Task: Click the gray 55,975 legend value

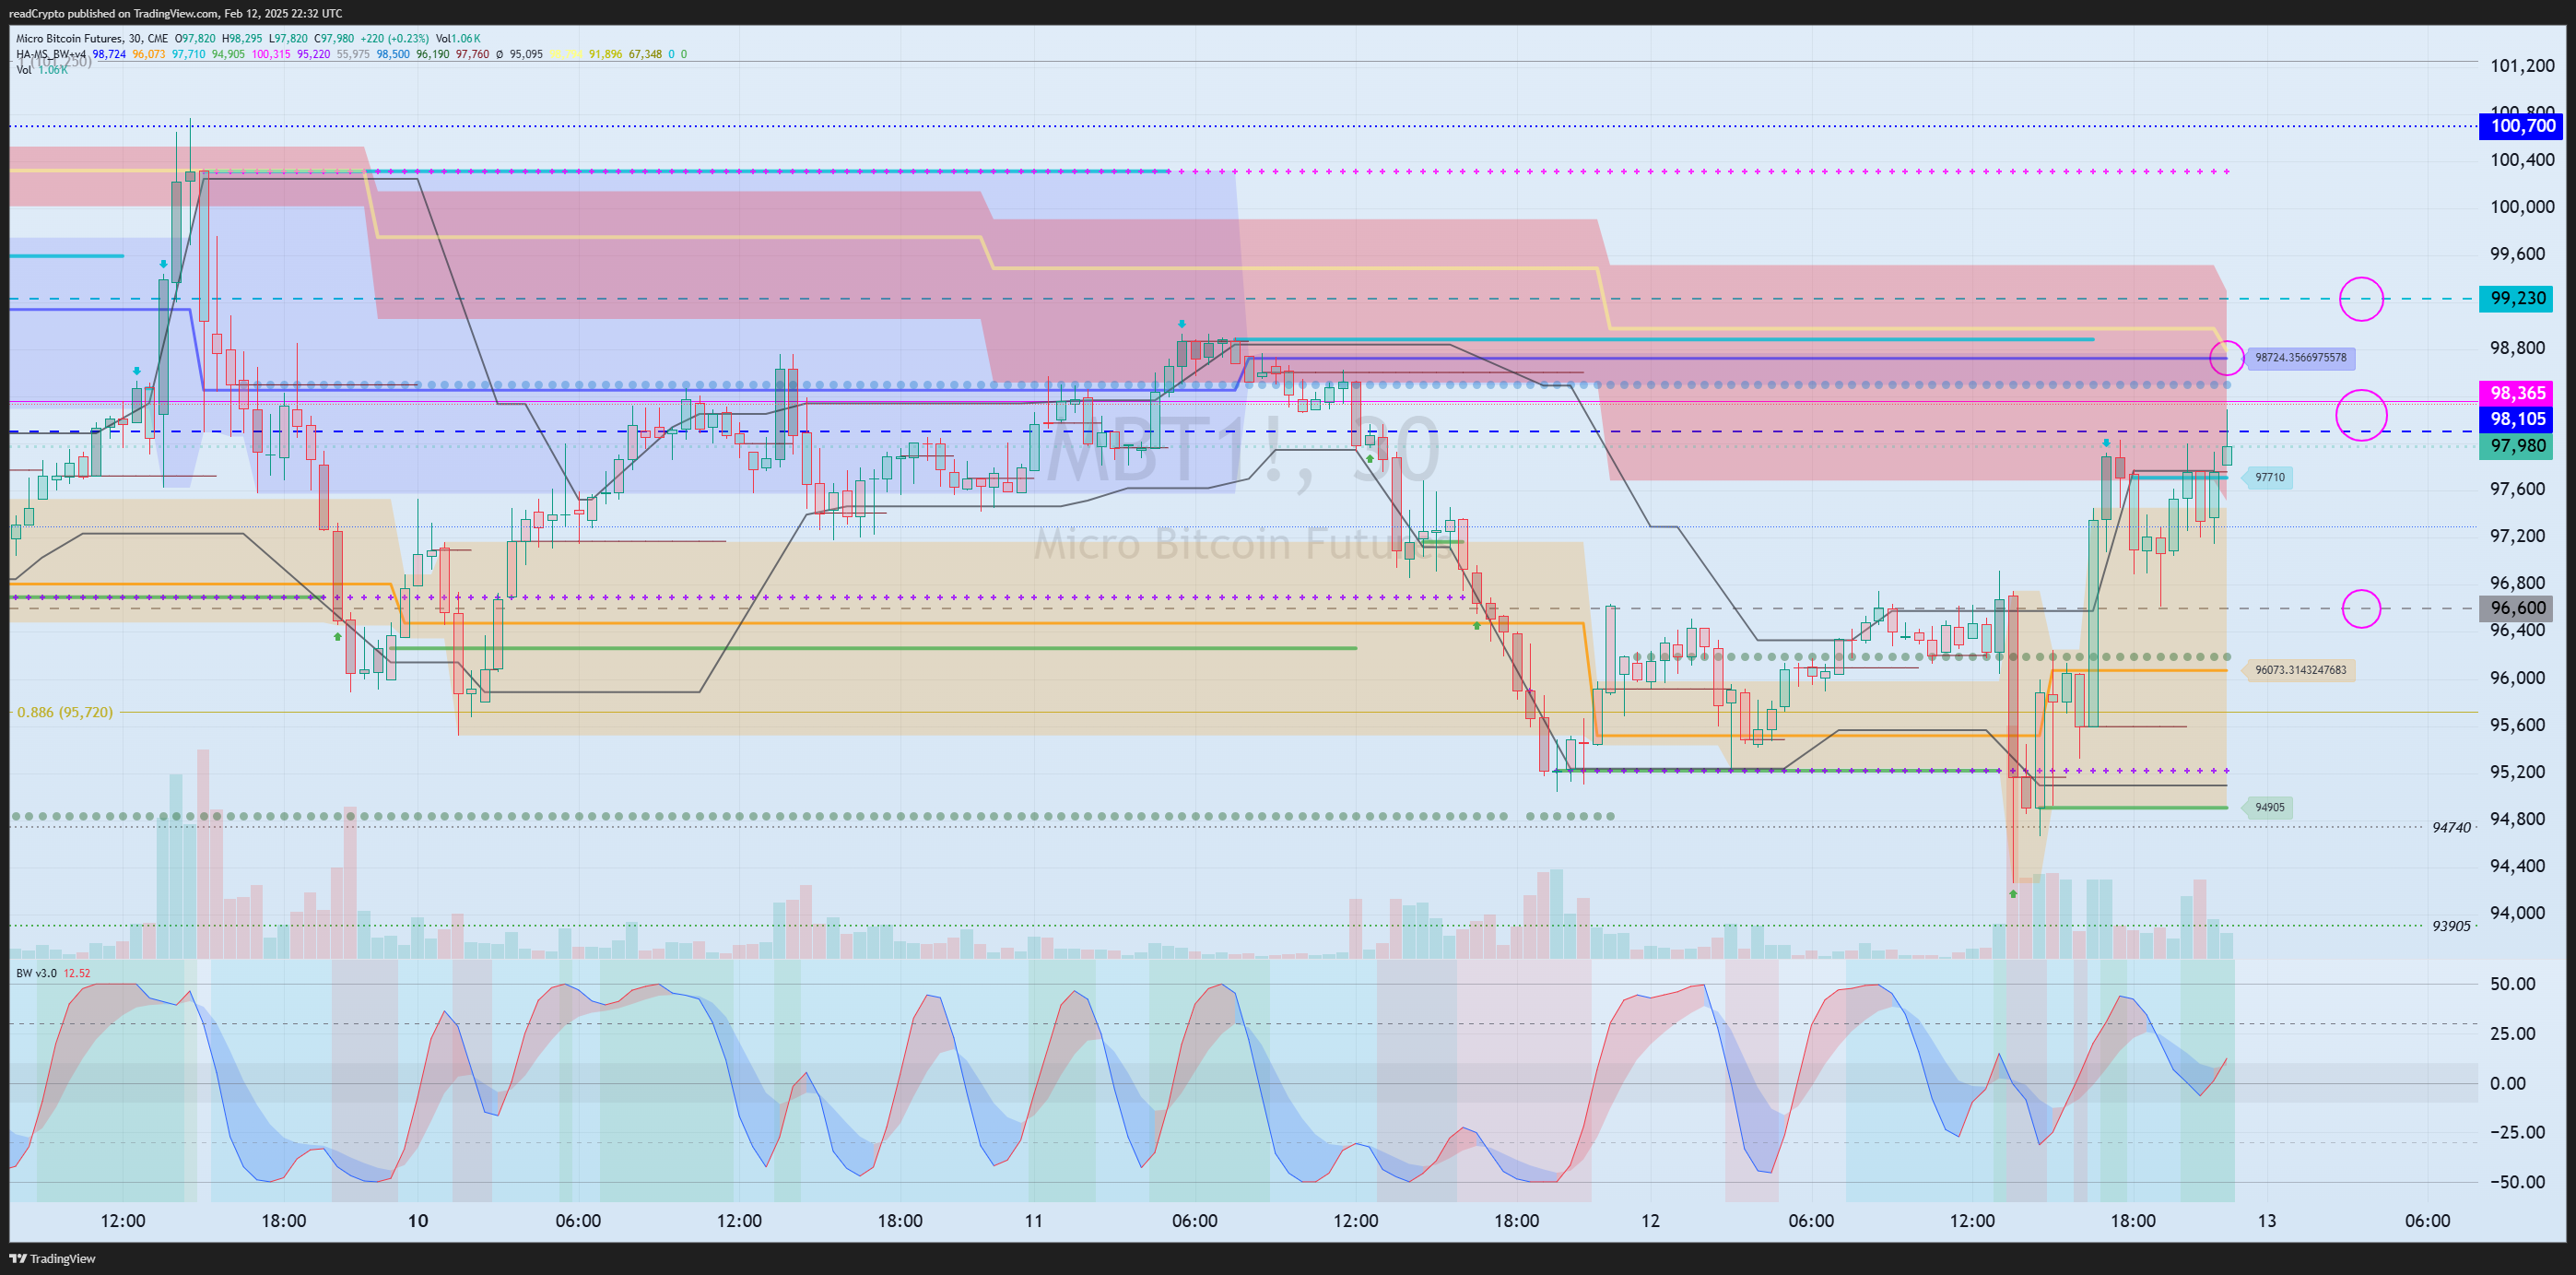Action: [x=353, y=54]
